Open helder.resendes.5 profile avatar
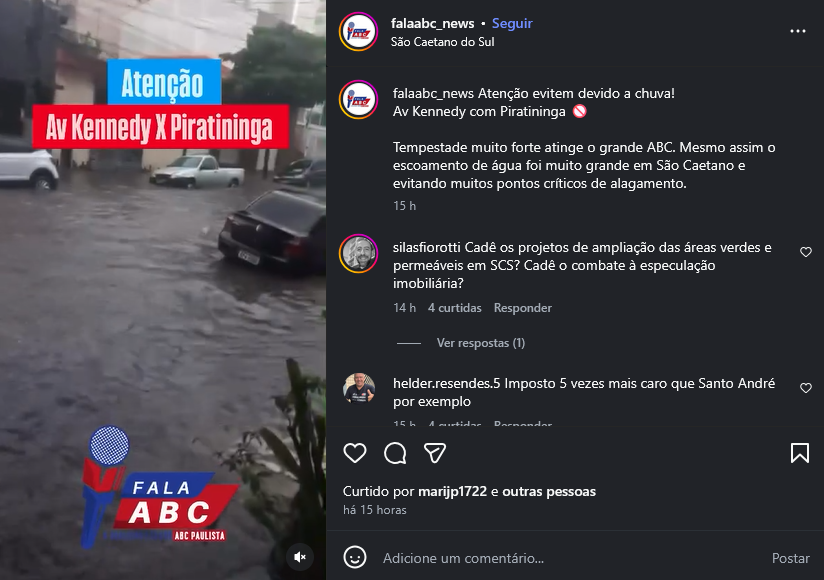The width and height of the screenshot is (824, 580). 358,388
